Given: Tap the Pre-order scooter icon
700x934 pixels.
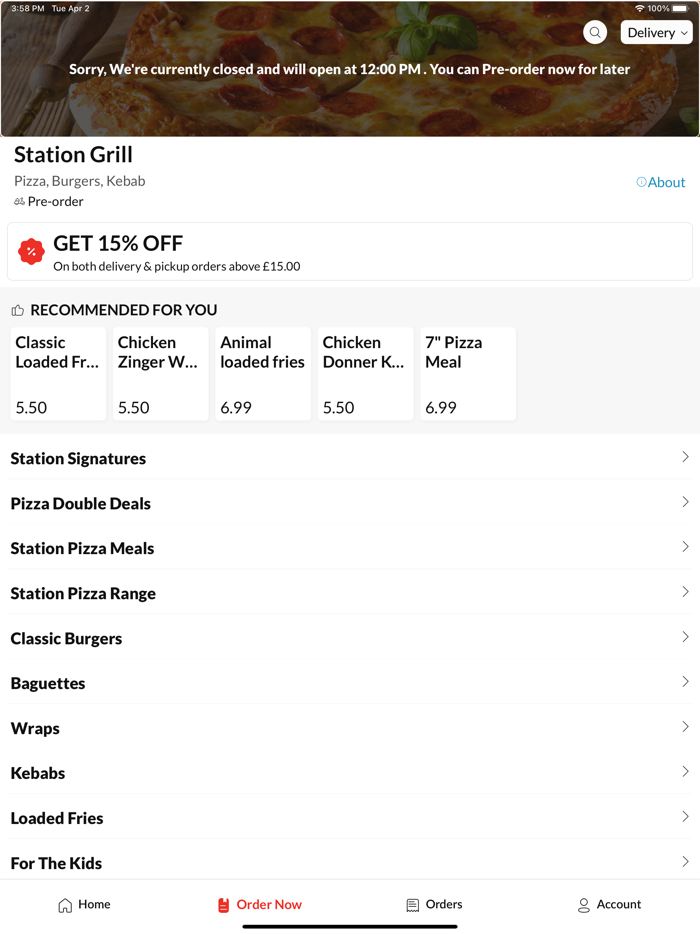Looking at the screenshot, I should [x=18, y=201].
